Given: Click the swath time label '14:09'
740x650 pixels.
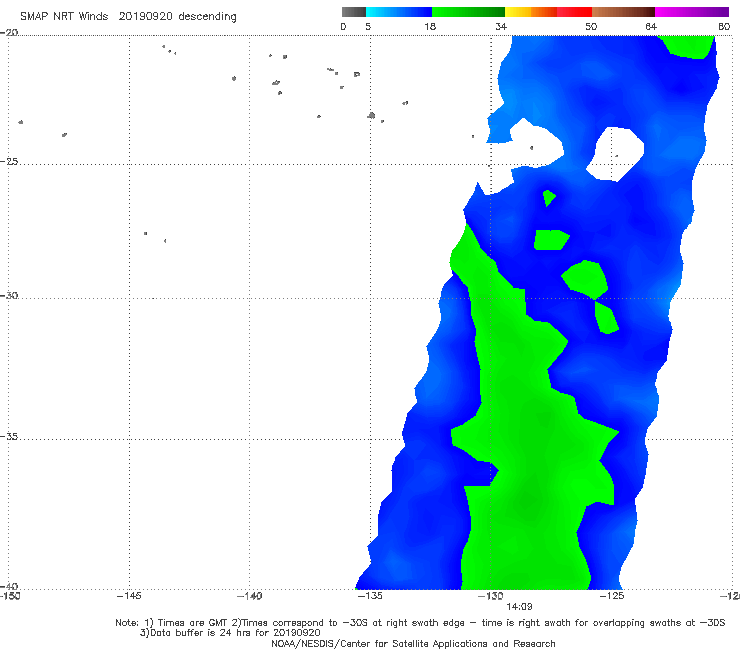Looking at the screenshot, I should (519, 607).
